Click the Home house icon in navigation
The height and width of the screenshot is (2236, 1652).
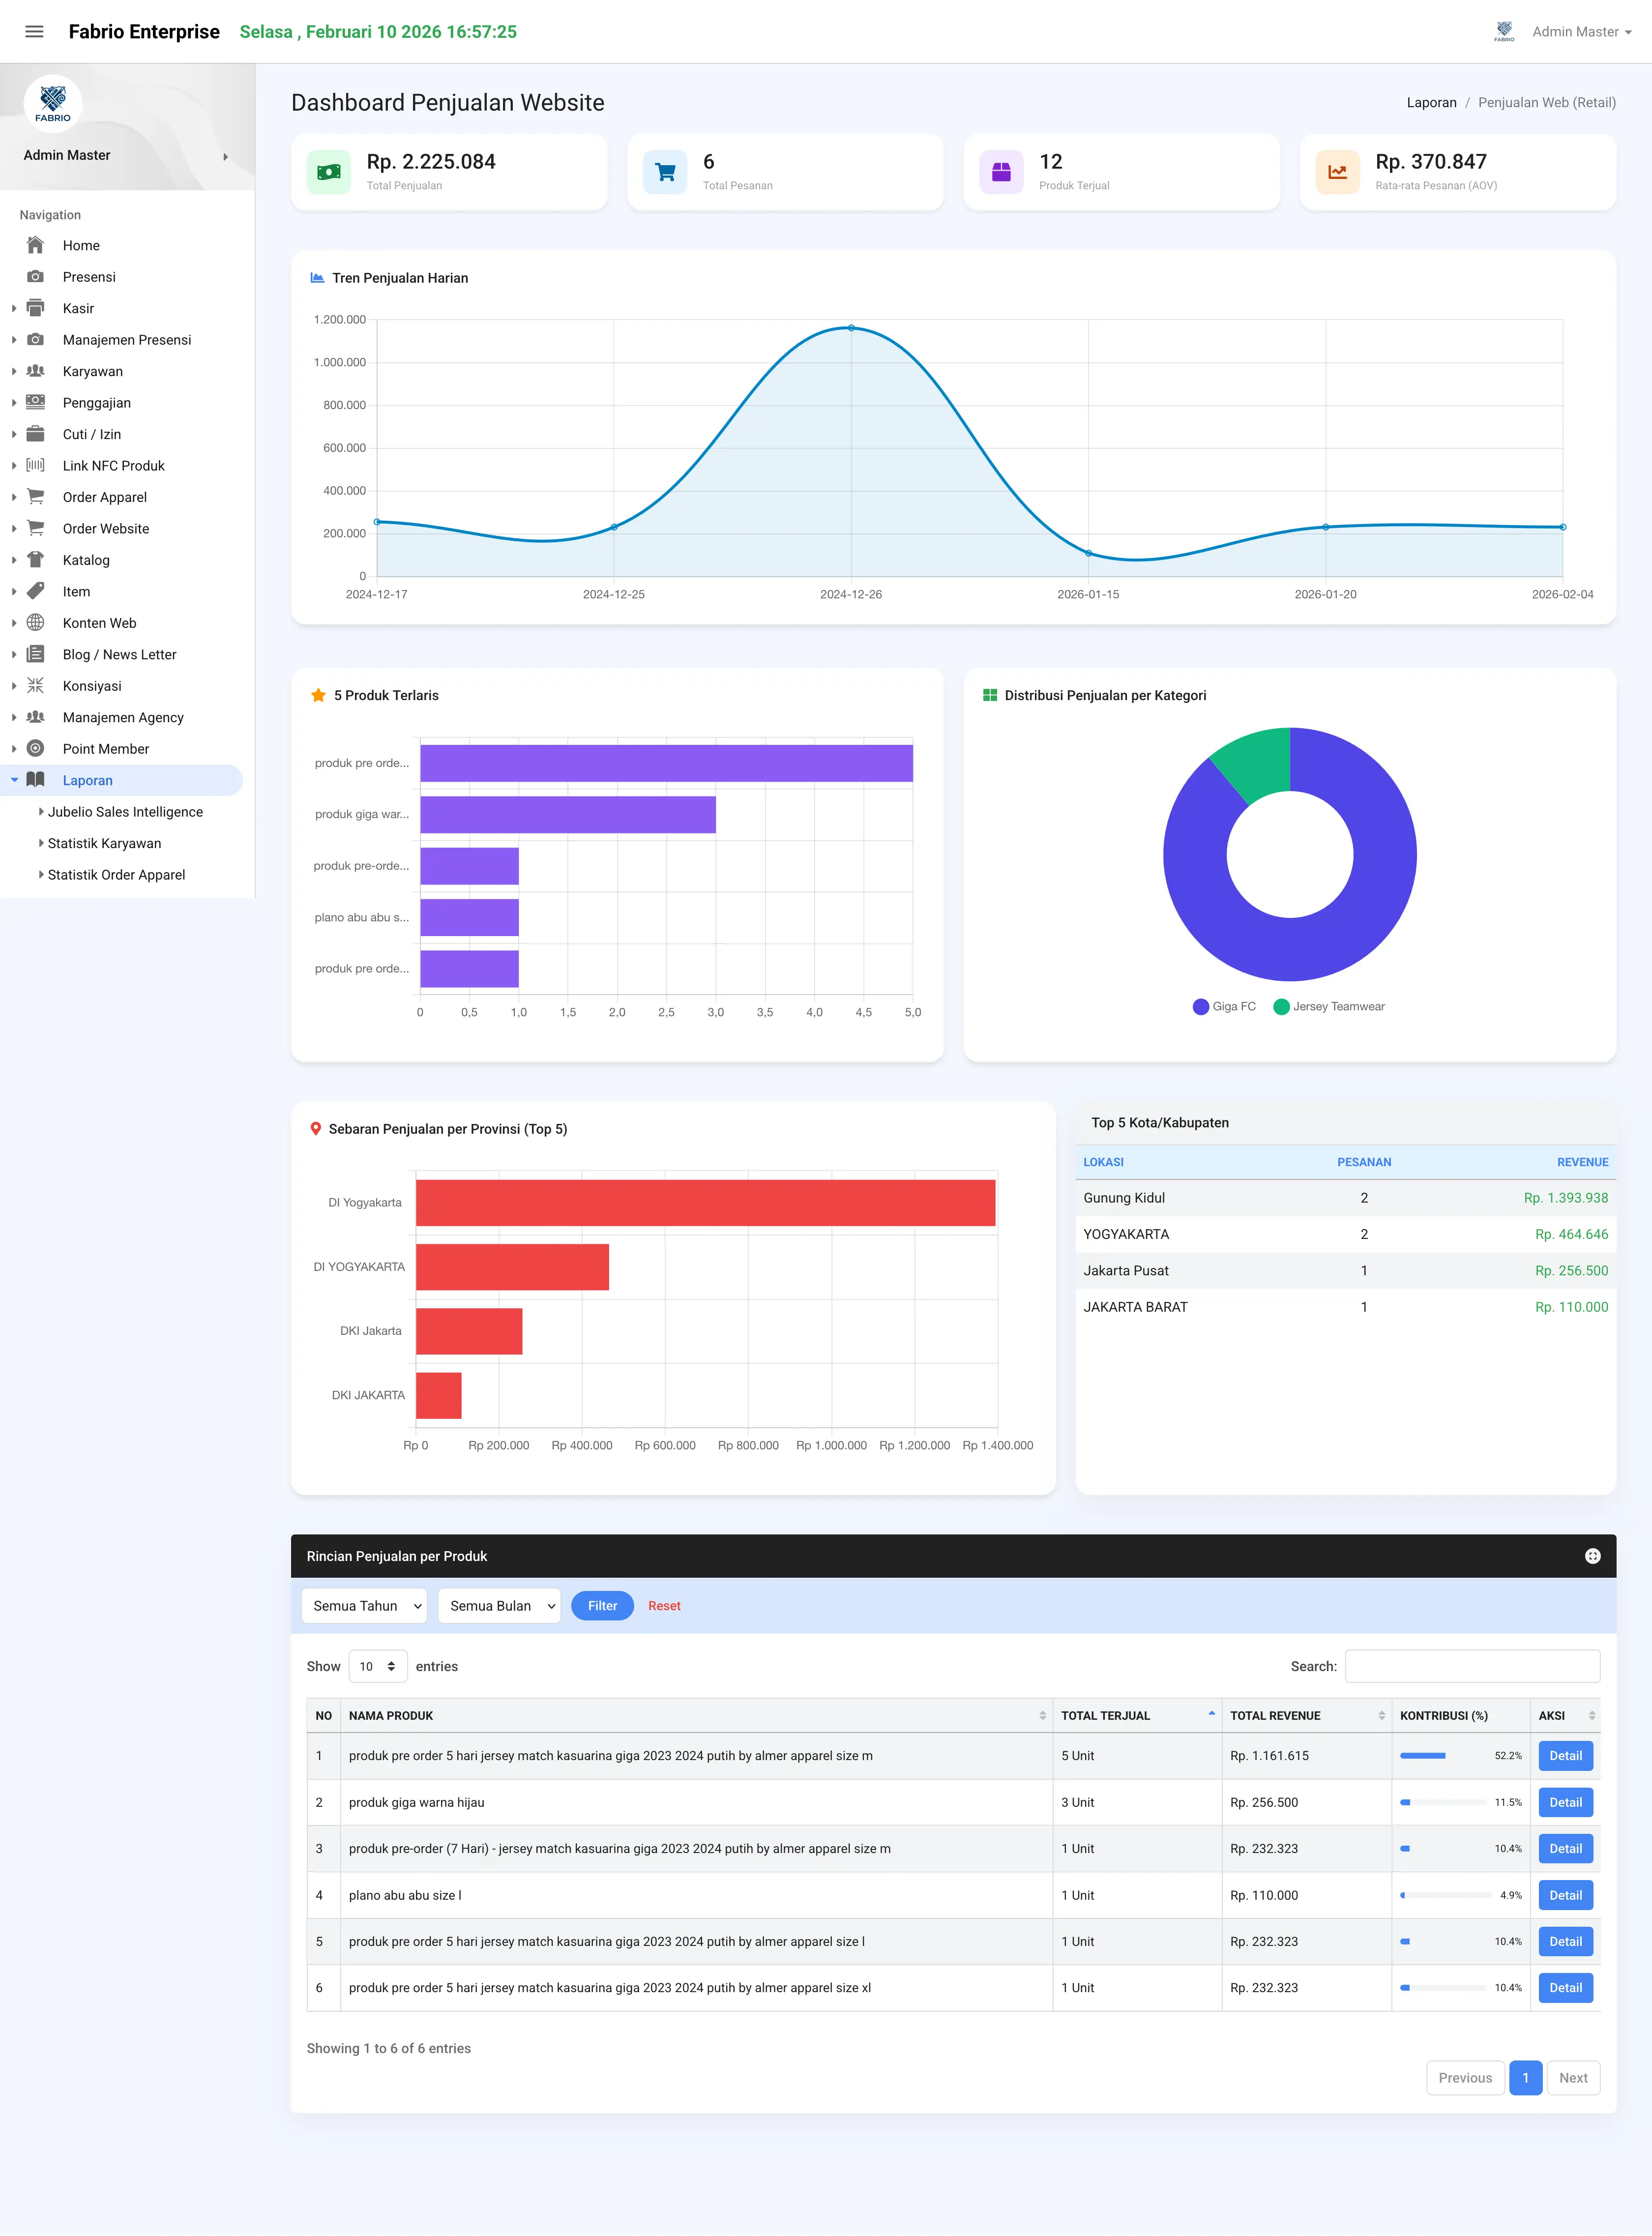pos(35,245)
